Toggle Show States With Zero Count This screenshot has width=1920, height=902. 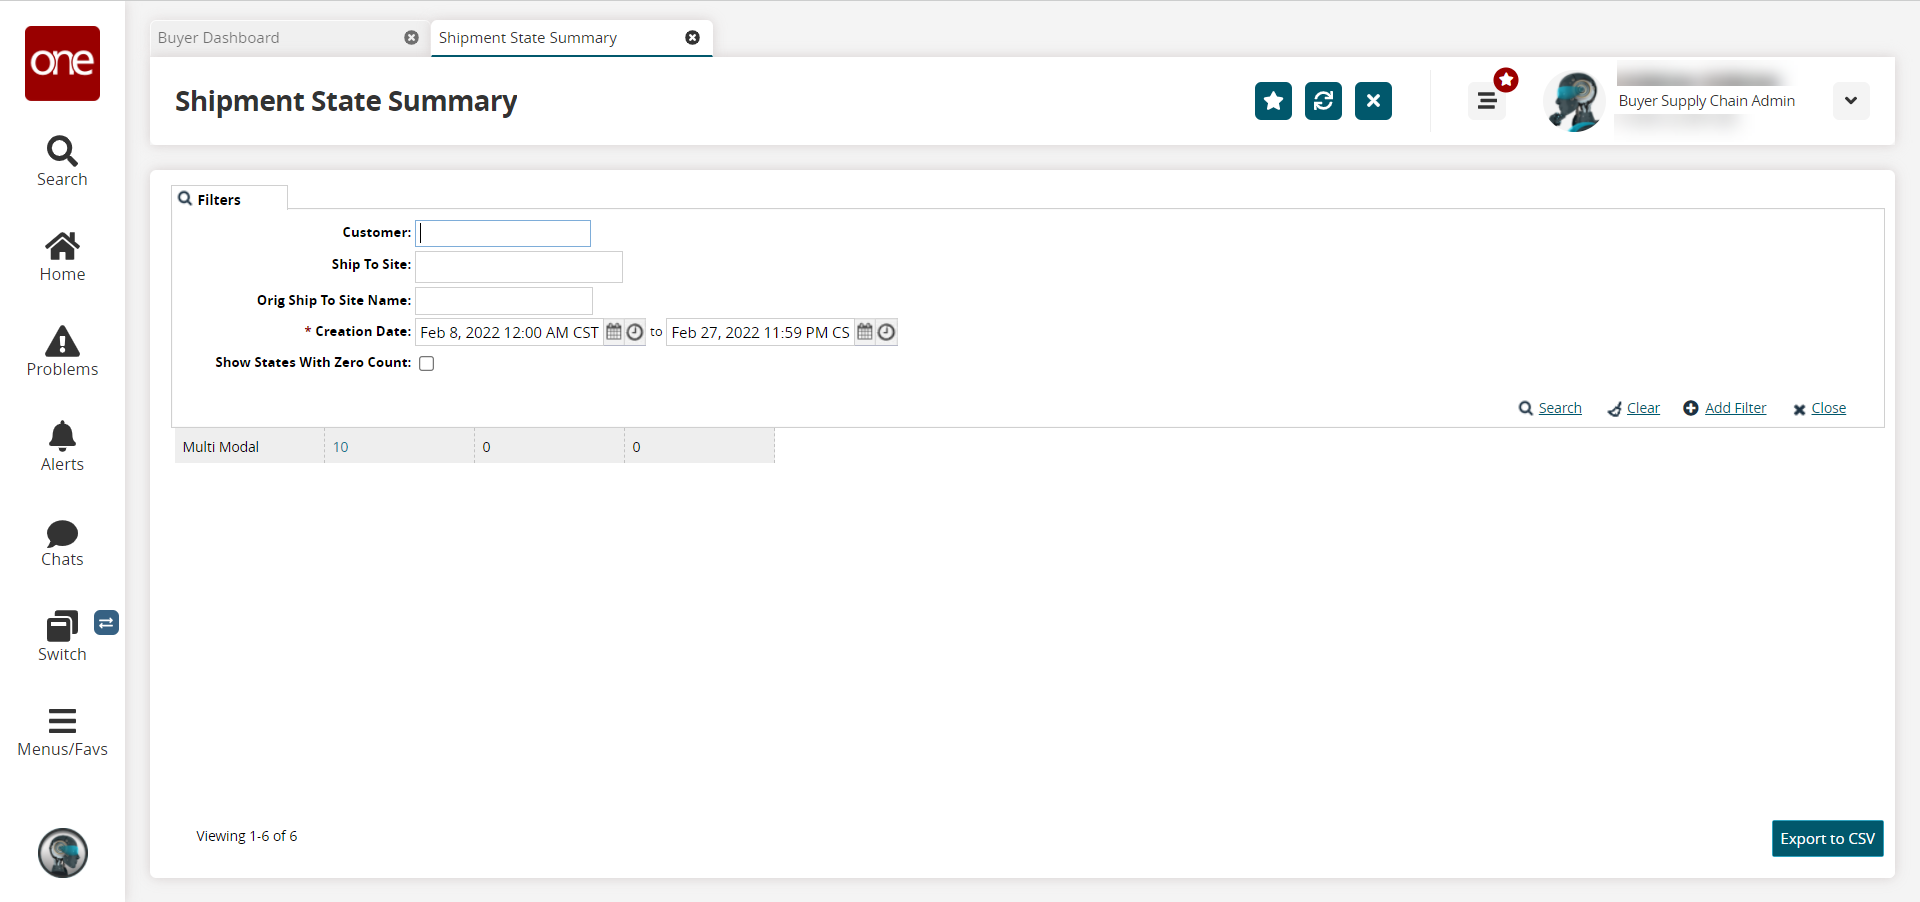[x=427, y=363]
